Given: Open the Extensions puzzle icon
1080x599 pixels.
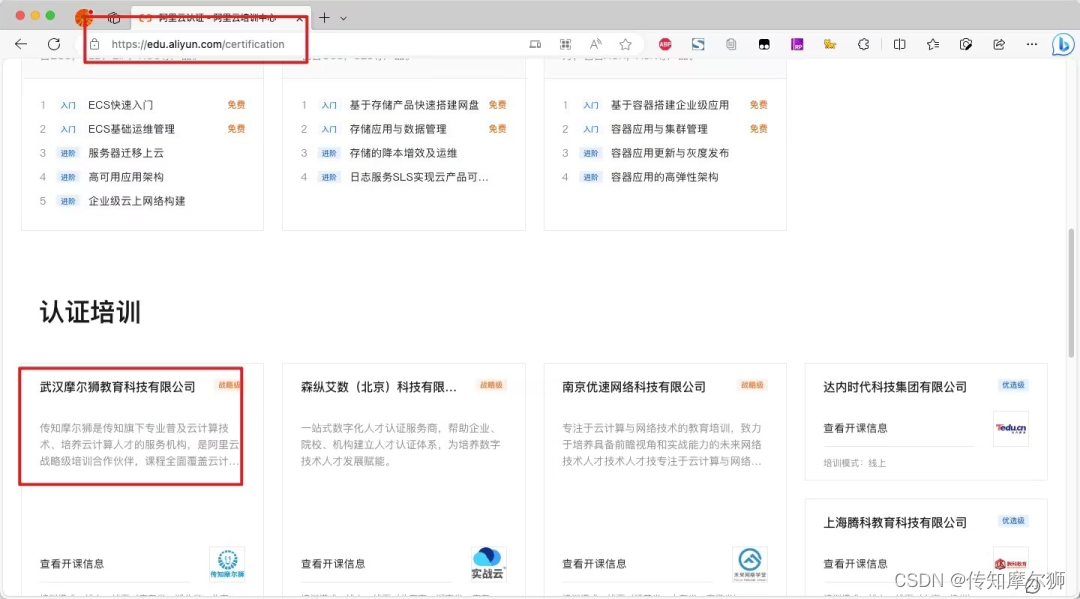Looking at the screenshot, I should click(863, 44).
